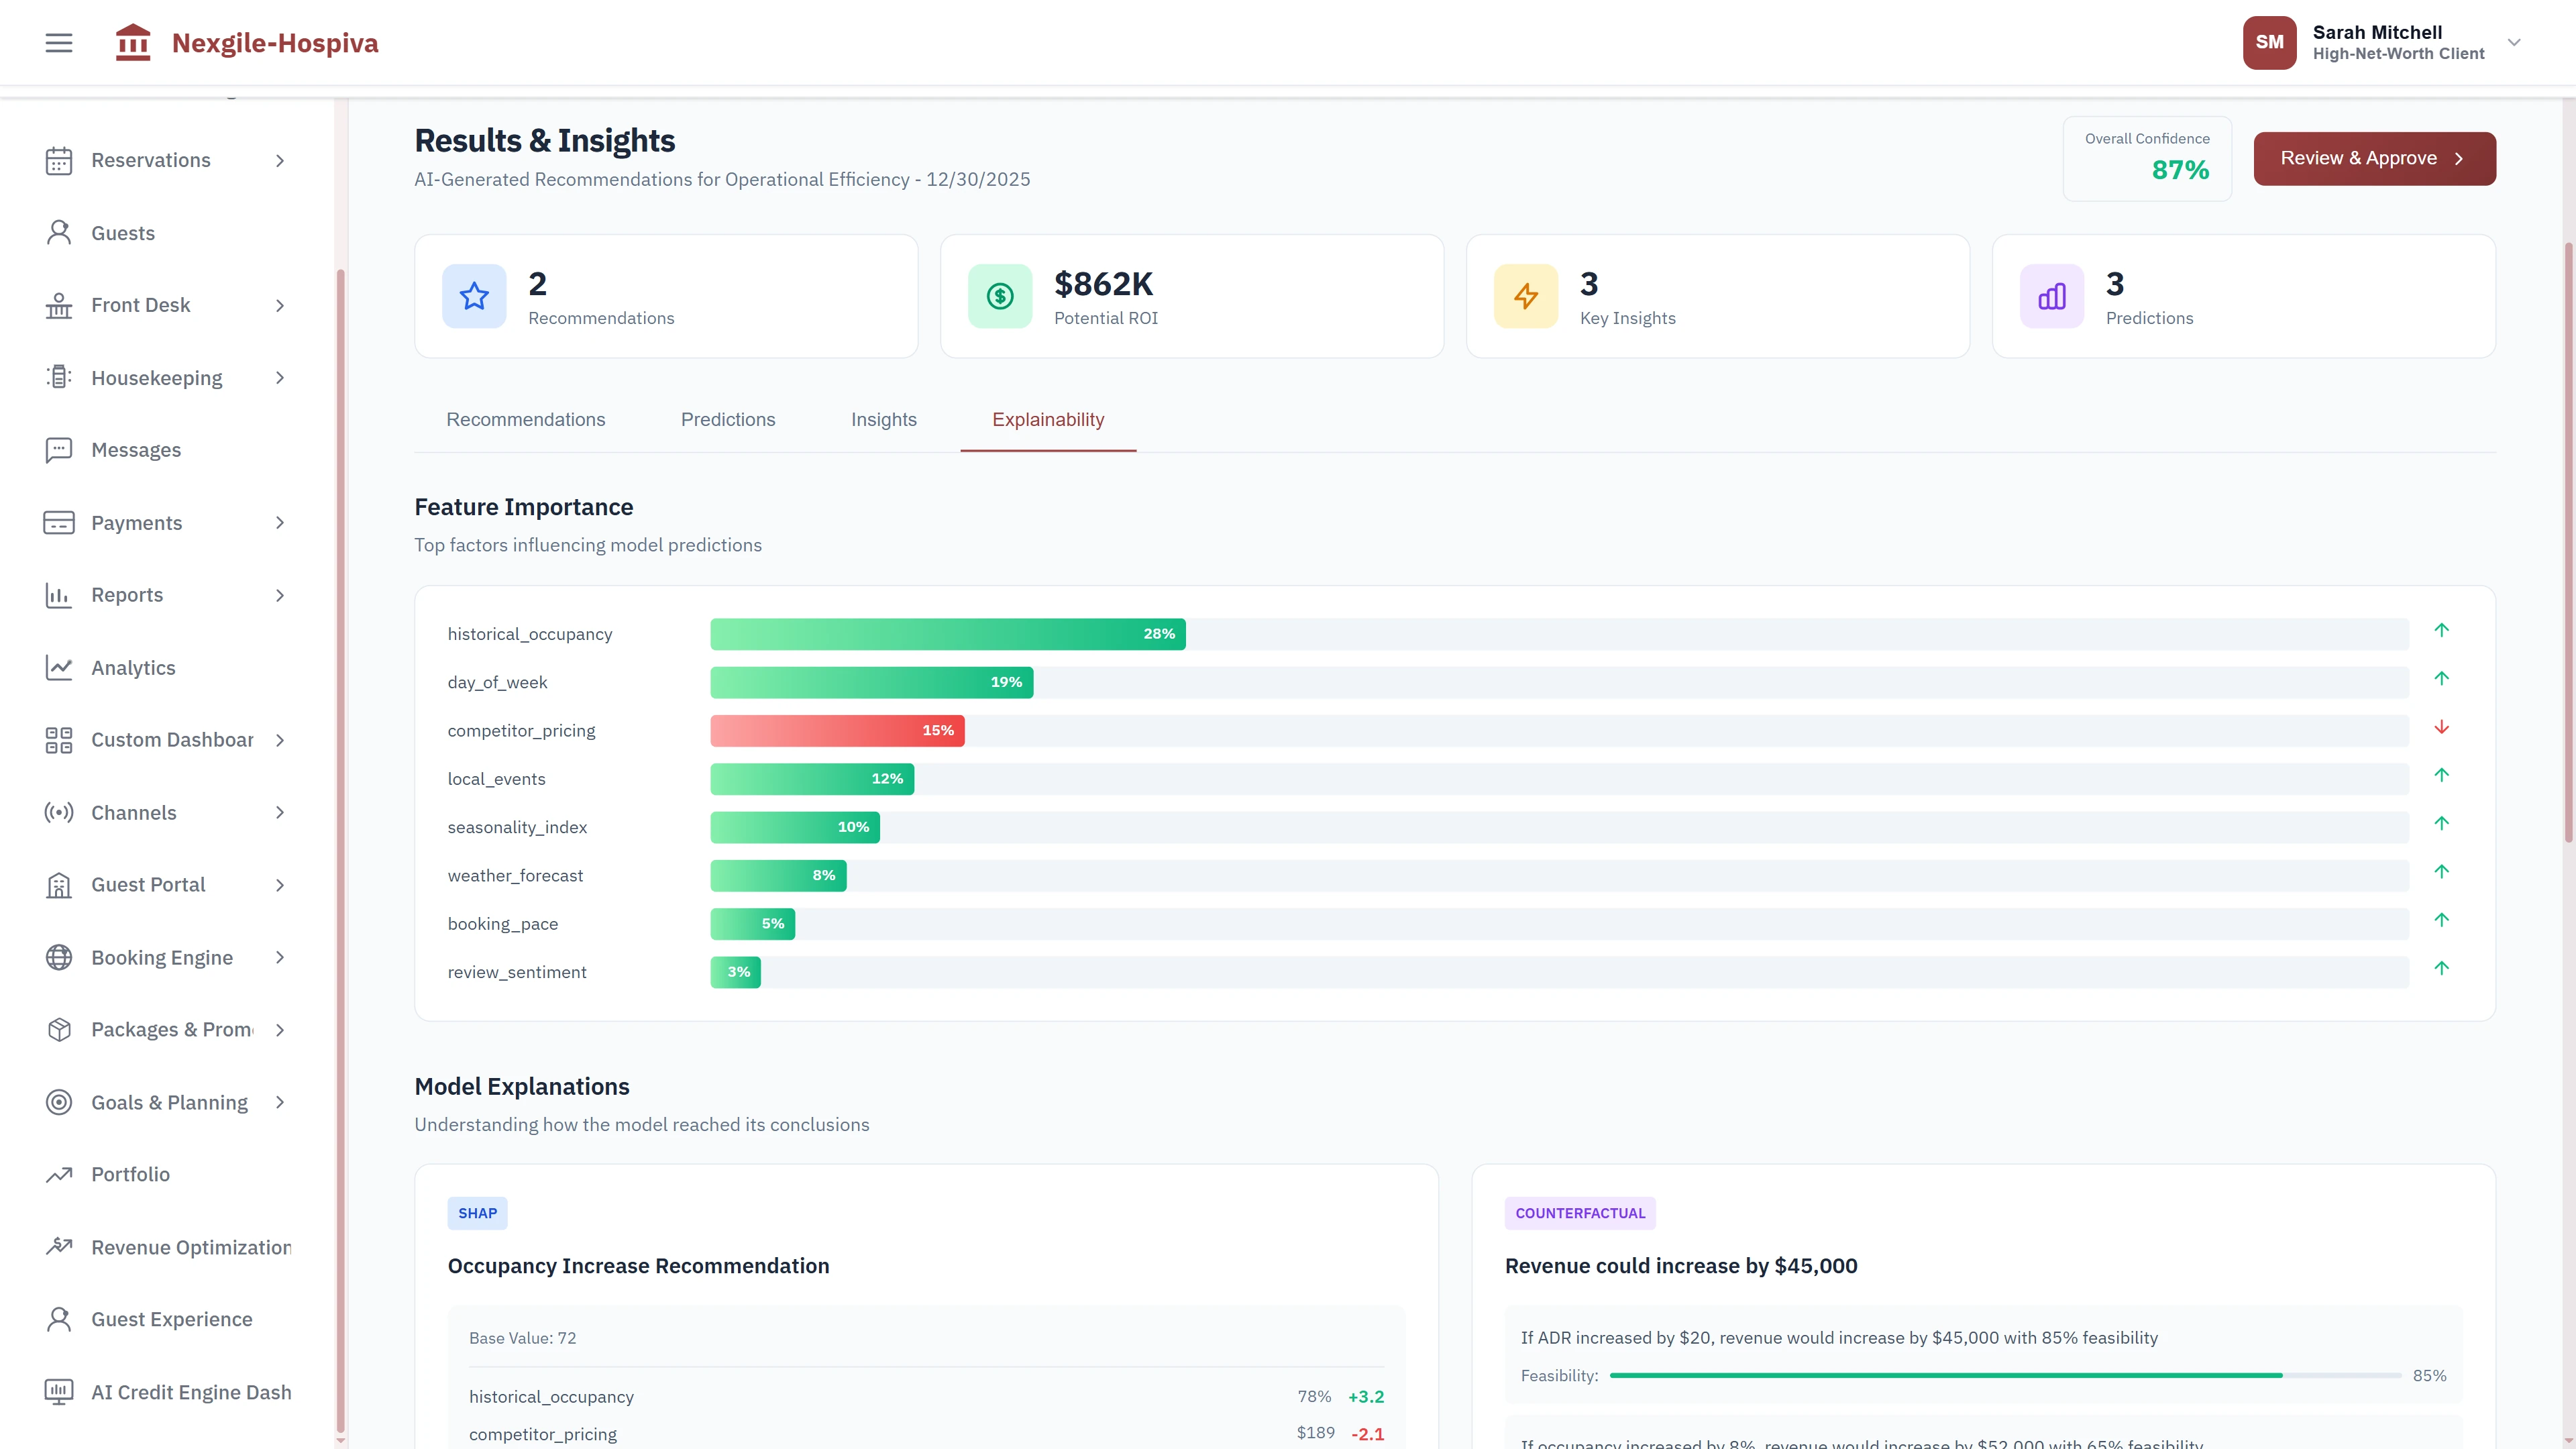Click the Channels broadcast icon
This screenshot has height=1449, width=2576.
click(x=58, y=812)
